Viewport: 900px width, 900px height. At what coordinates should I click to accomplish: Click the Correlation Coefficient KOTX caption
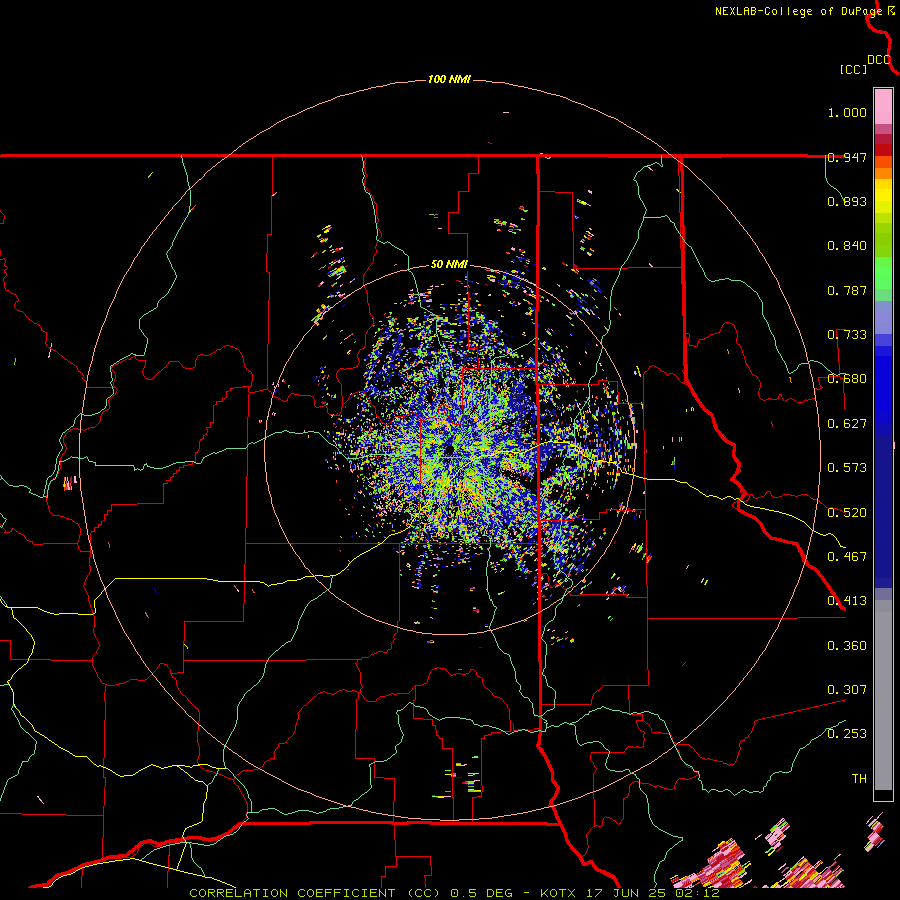coord(454,893)
